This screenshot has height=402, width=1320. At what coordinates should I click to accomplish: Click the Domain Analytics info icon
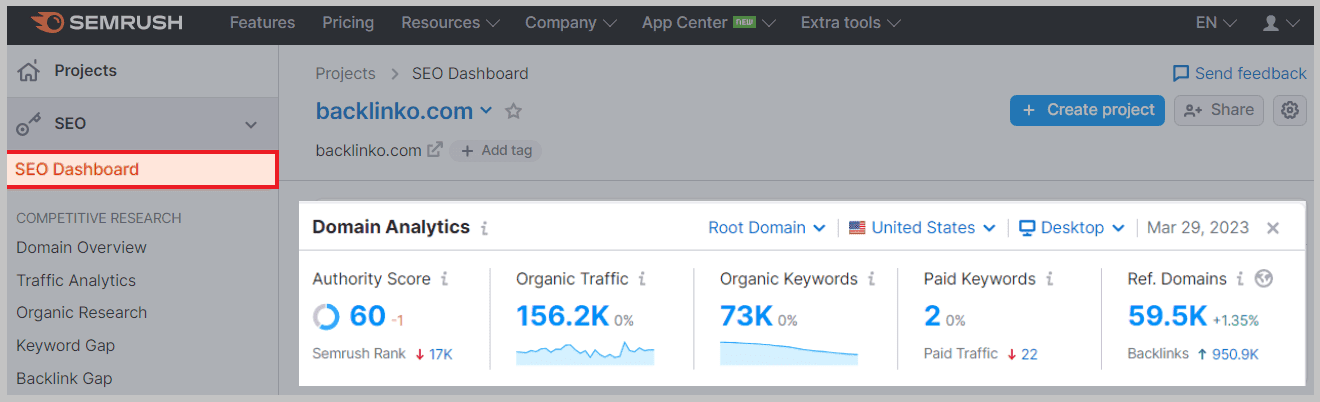(x=484, y=228)
